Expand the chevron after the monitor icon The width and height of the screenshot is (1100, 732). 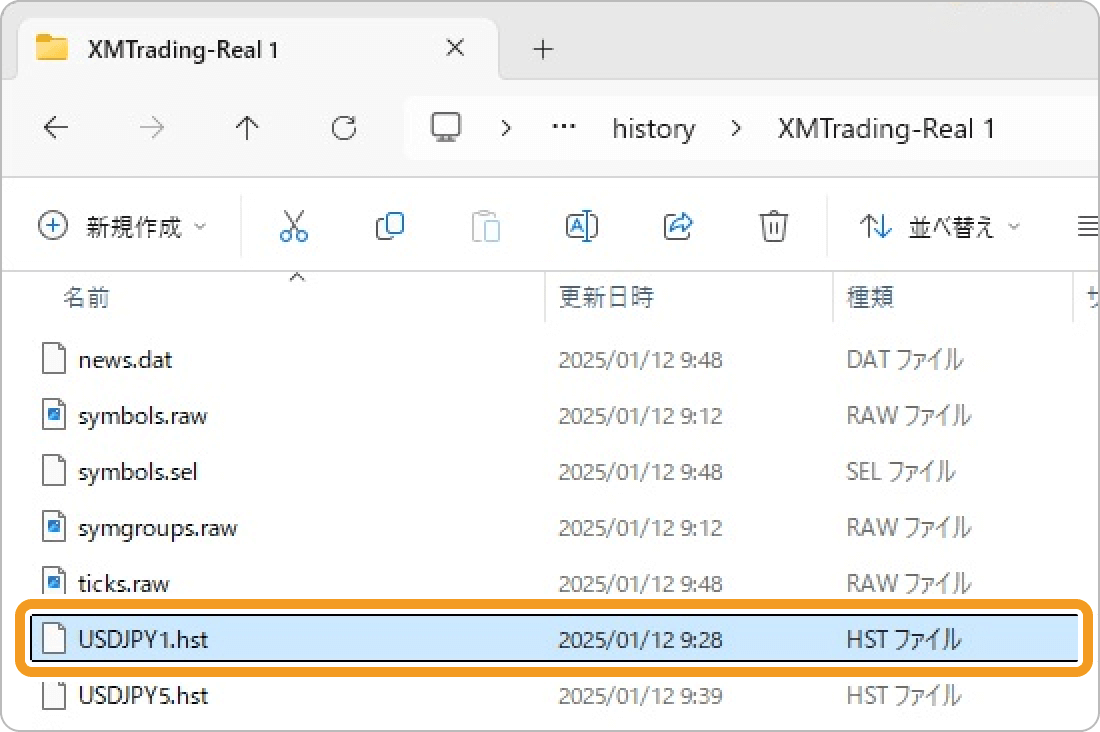[506, 129]
